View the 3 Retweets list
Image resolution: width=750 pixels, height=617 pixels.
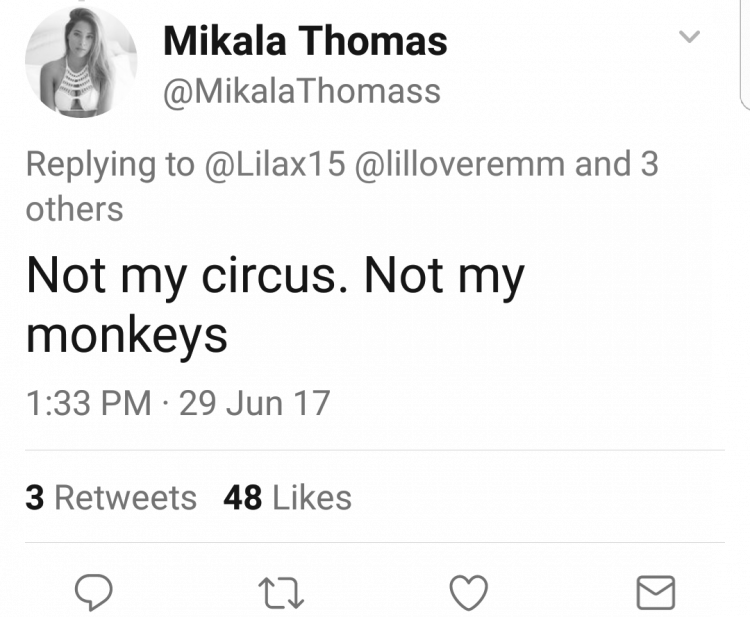coord(111,497)
